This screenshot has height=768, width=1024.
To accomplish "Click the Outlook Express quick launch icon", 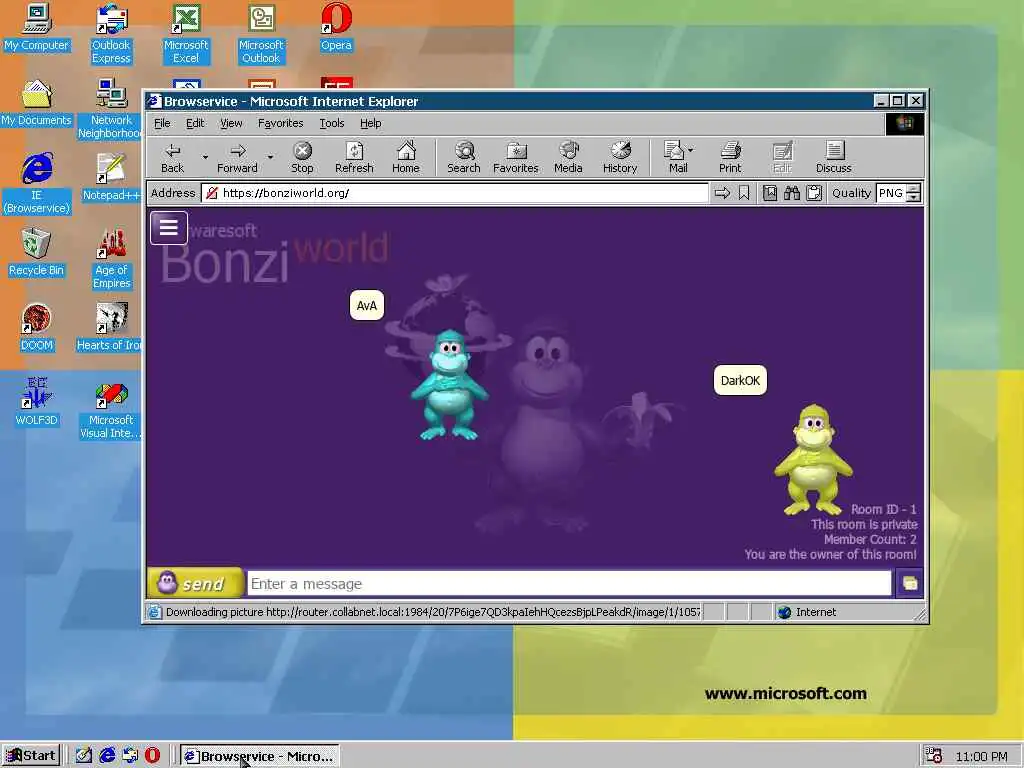I will [x=130, y=756].
